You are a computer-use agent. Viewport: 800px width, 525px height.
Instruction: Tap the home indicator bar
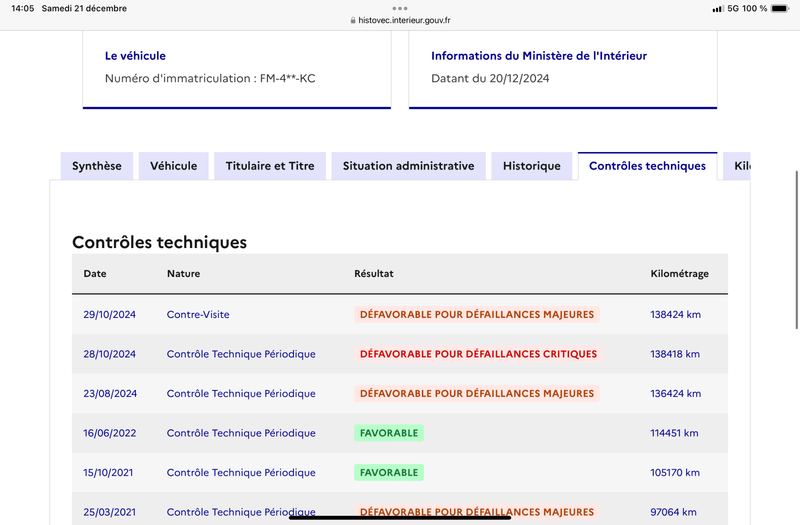click(x=400, y=517)
